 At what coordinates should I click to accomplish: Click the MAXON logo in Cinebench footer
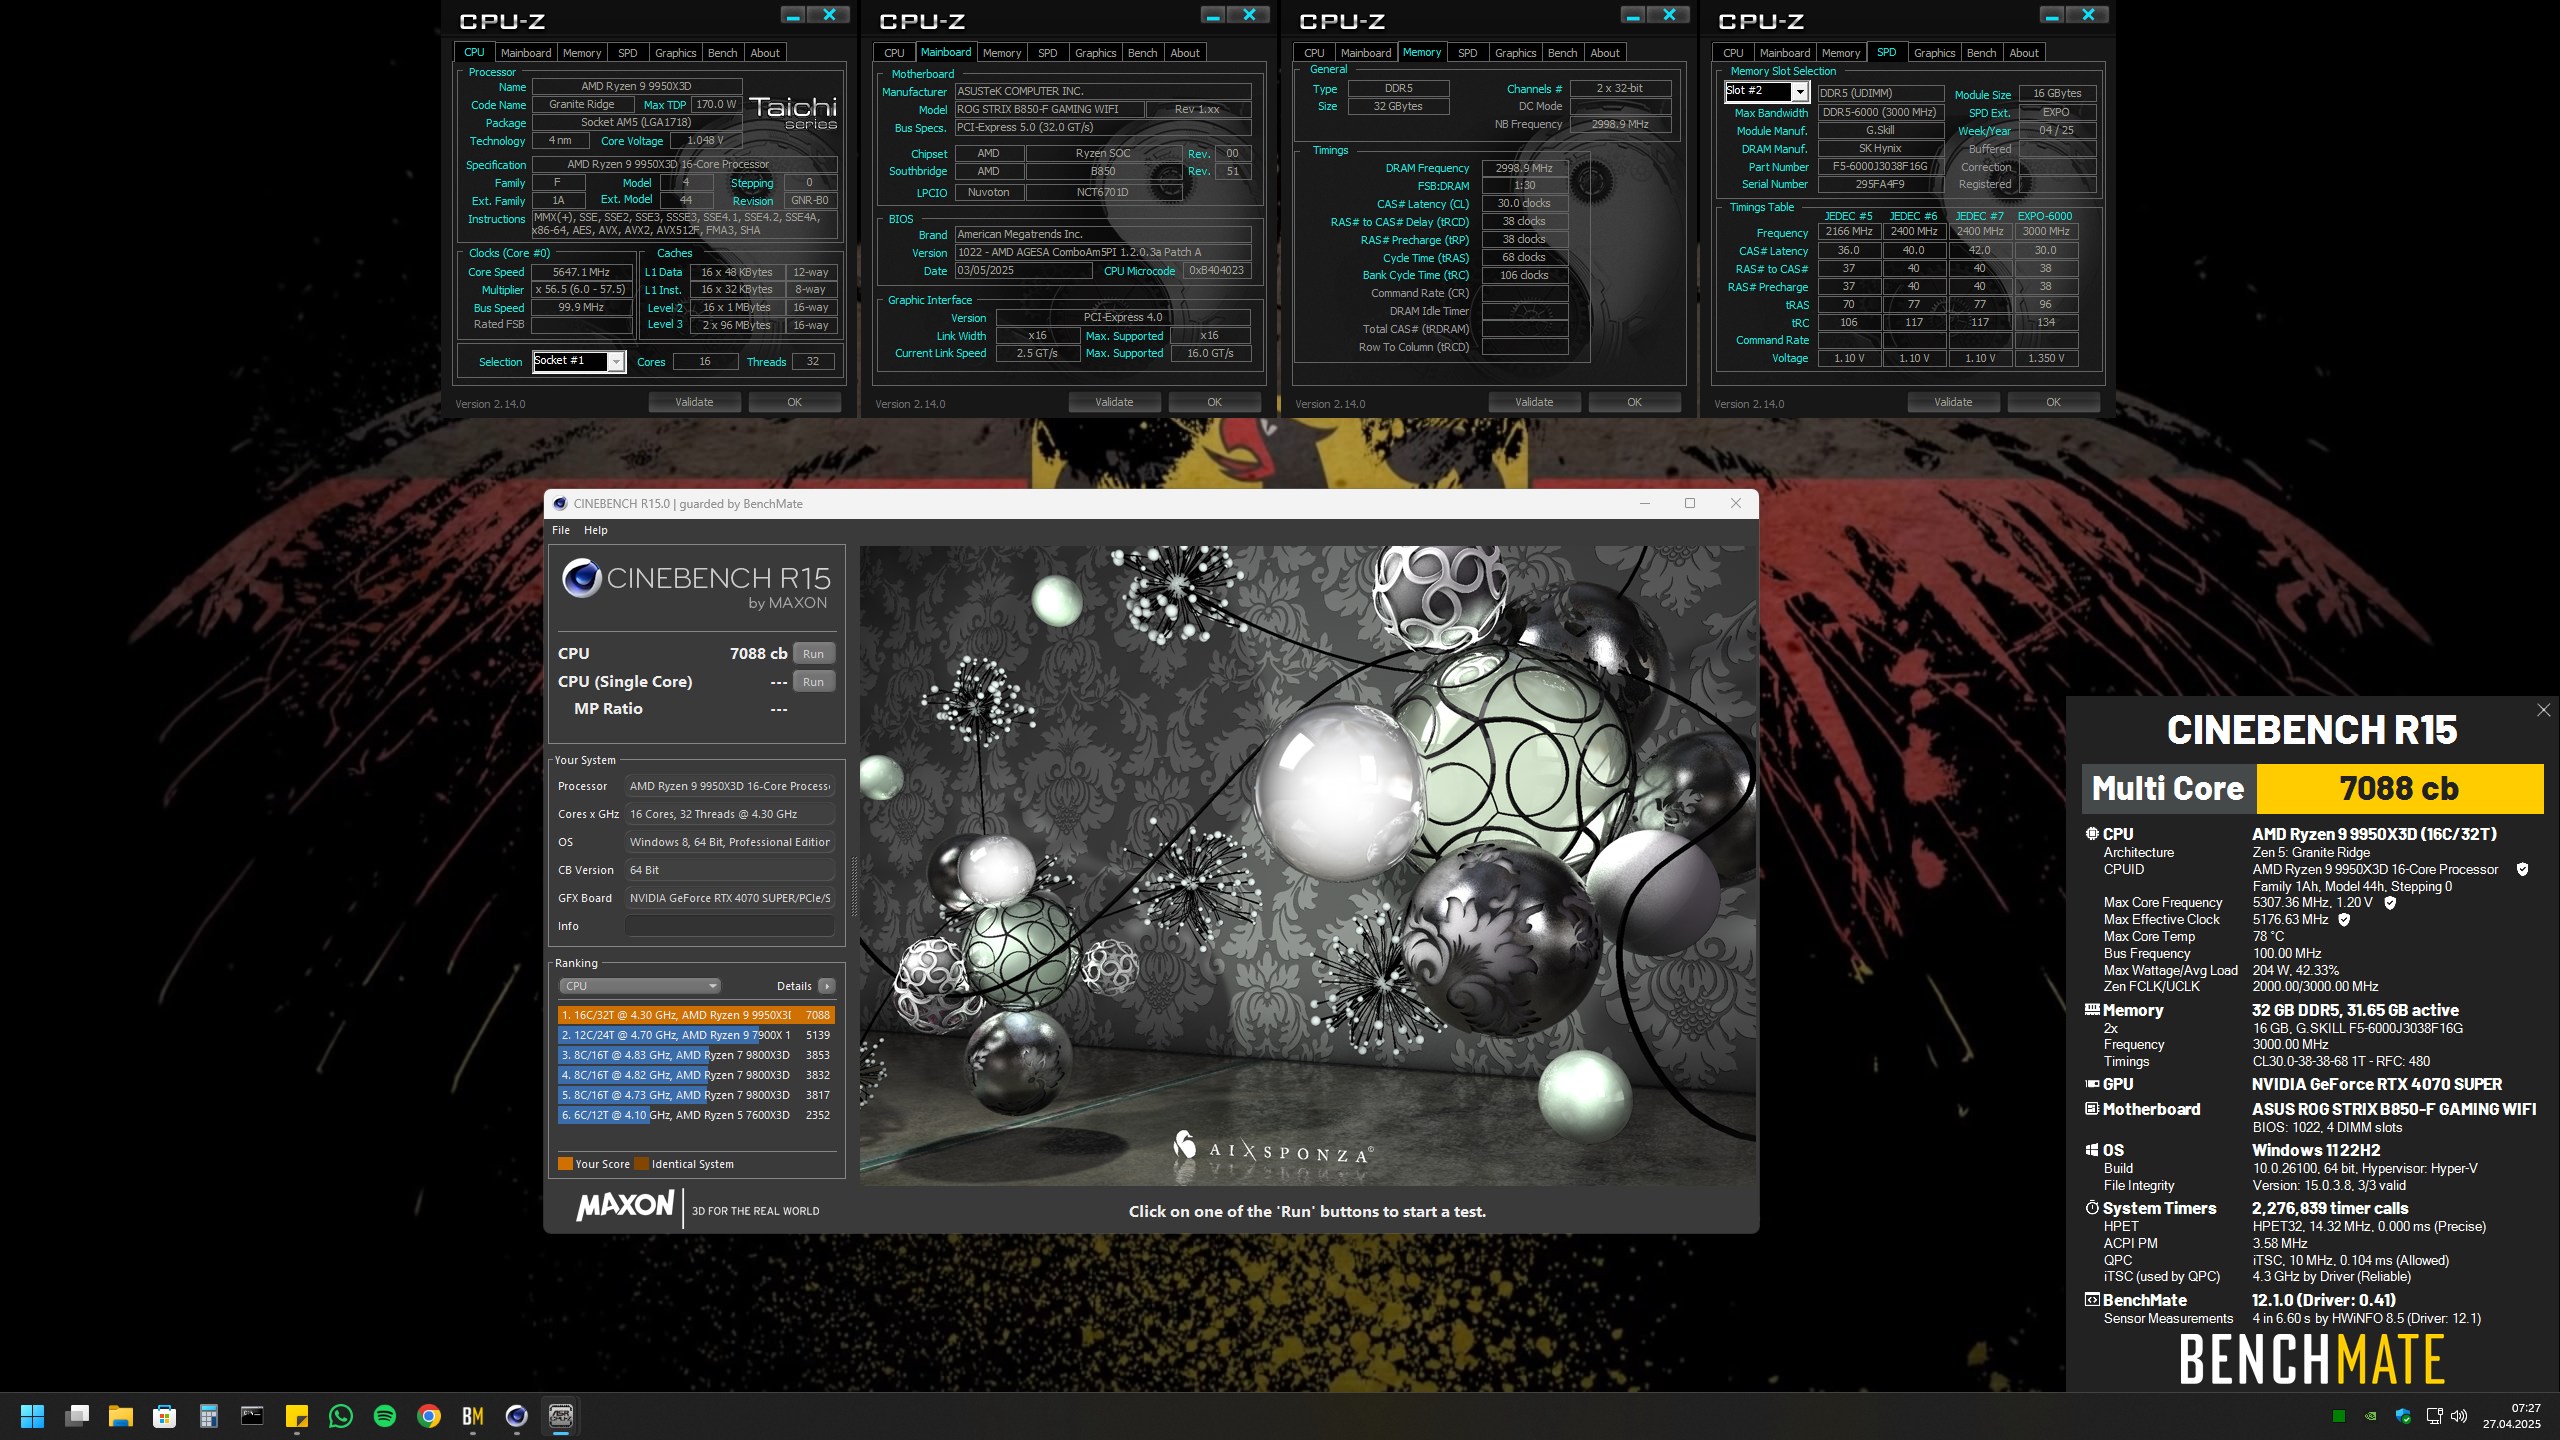click(625, 1207)
